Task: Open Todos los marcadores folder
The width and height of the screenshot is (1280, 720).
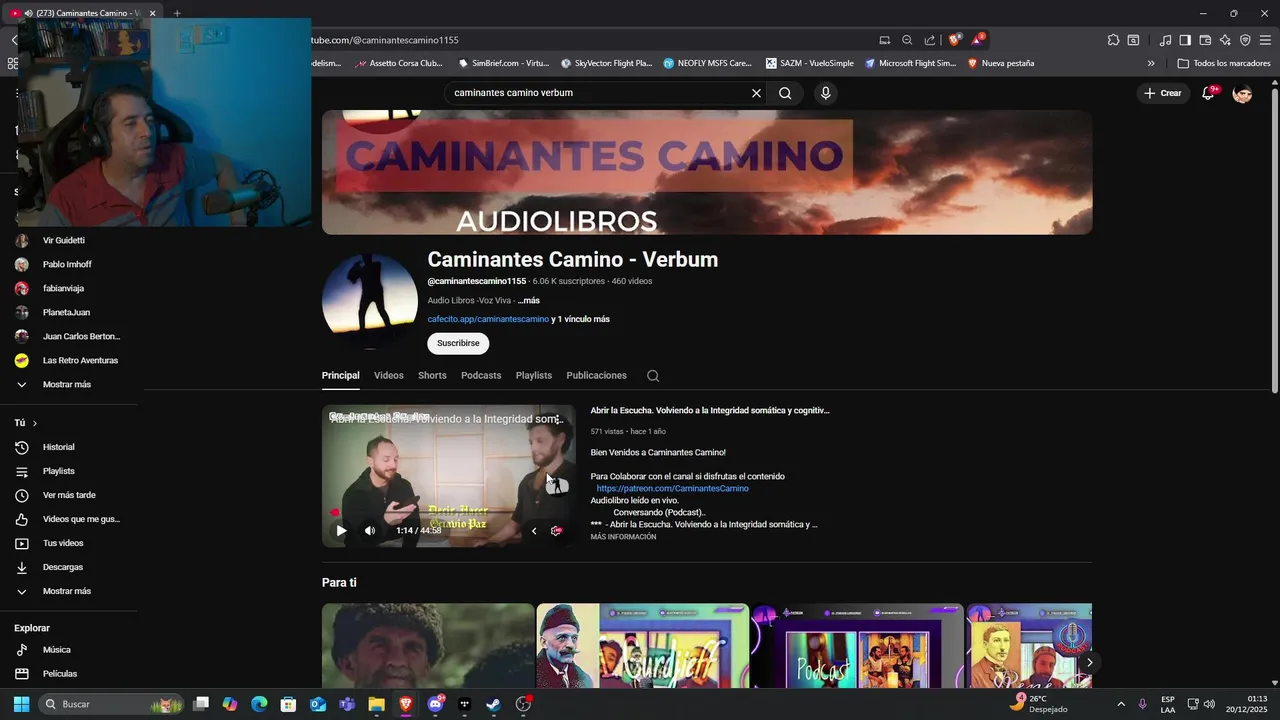Action: coord(1224,63)
